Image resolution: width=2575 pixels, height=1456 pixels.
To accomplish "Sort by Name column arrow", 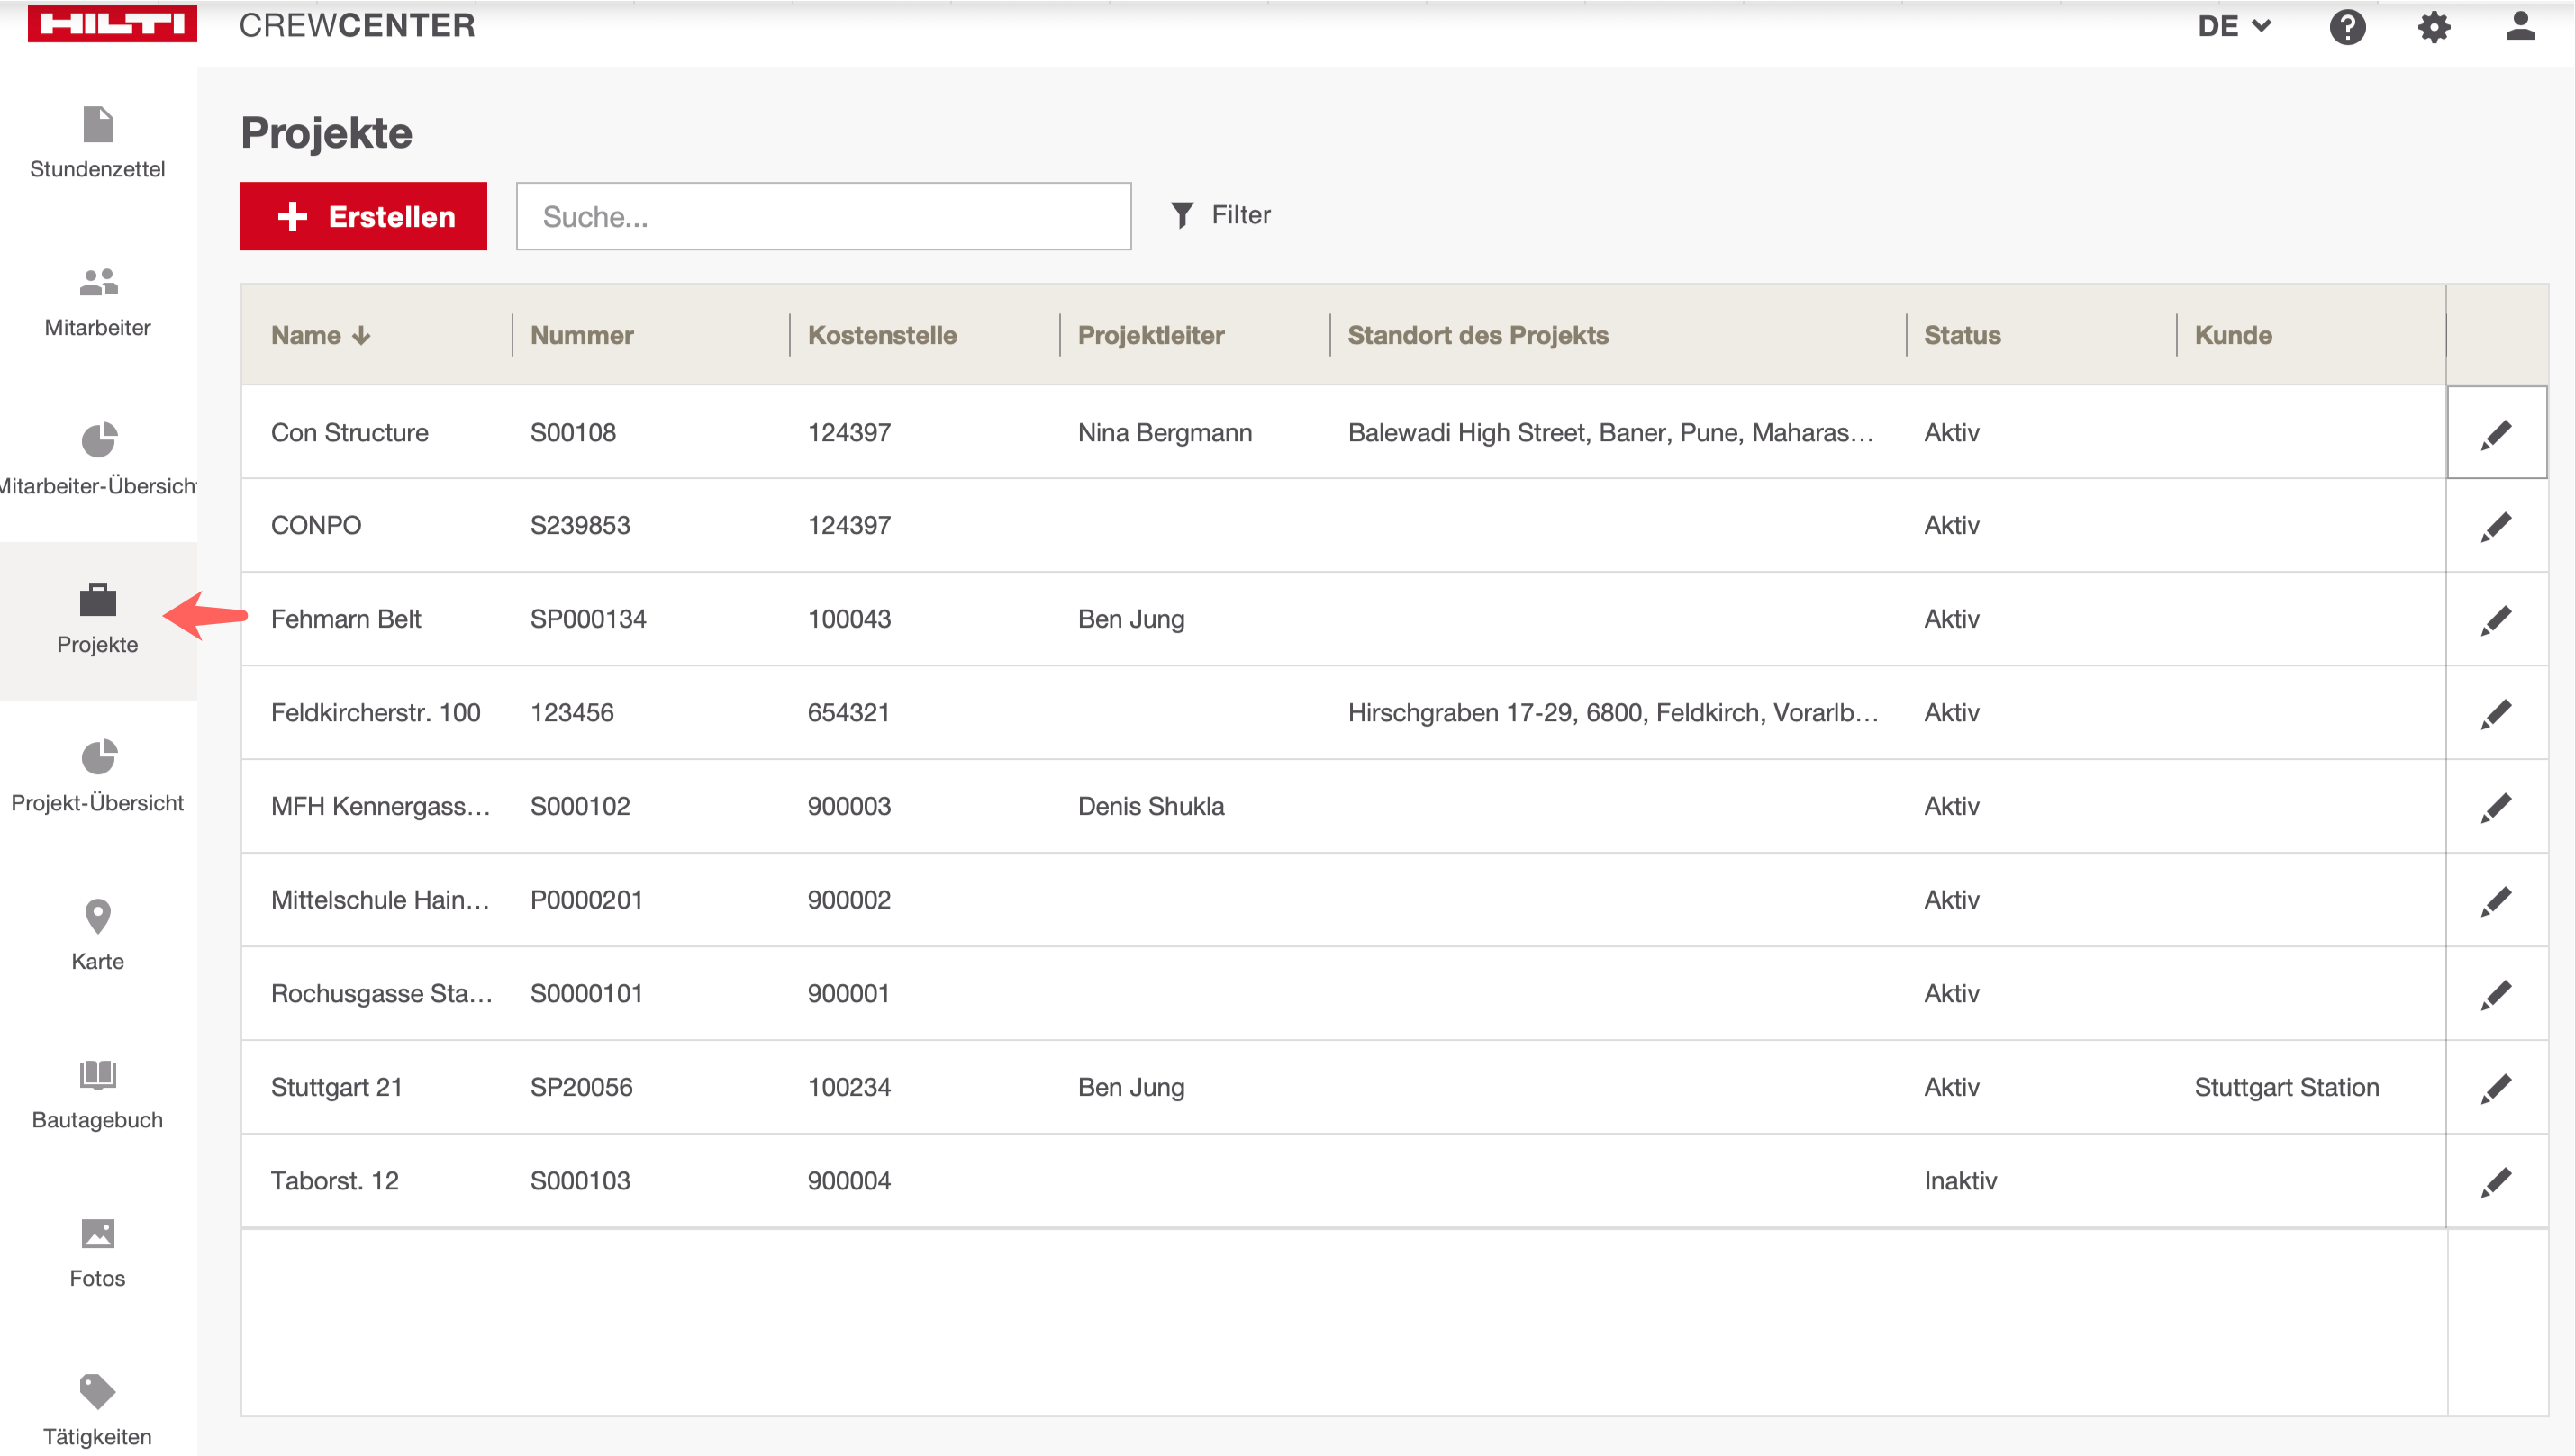I will tap(361, 335).
